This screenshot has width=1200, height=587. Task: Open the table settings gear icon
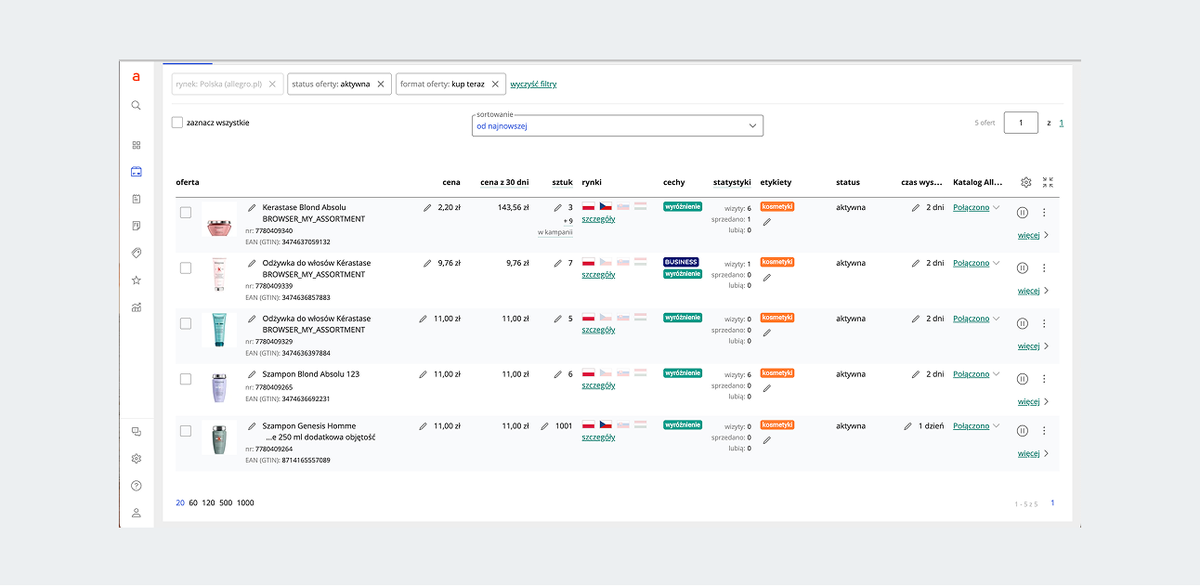1026,182
